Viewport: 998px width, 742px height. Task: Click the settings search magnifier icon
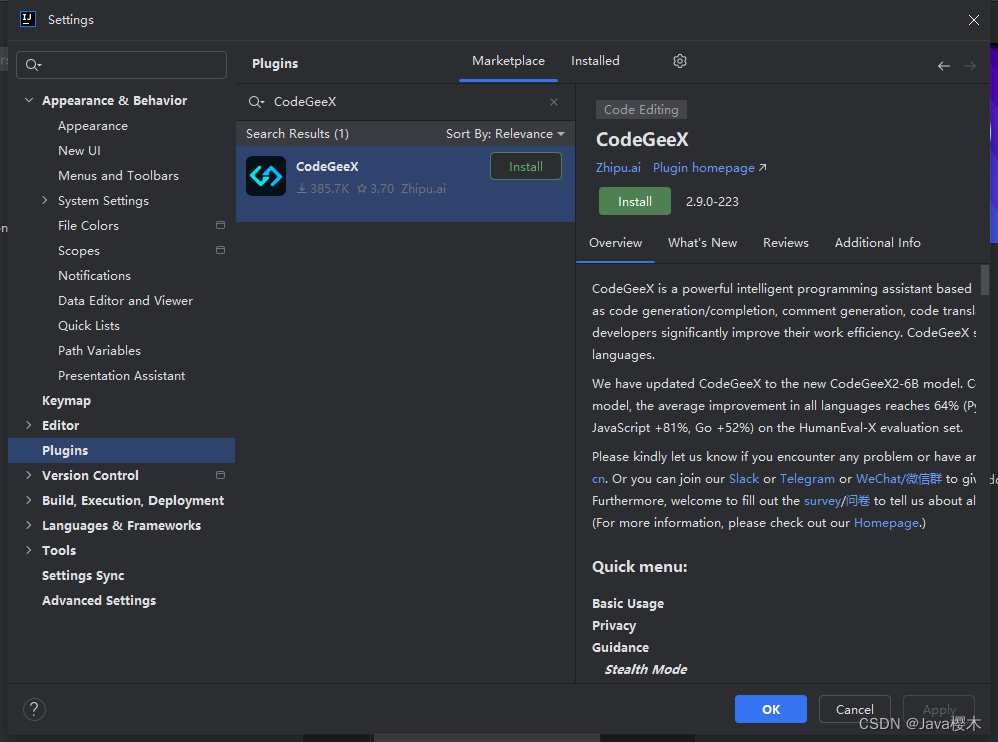coord(33,65)
